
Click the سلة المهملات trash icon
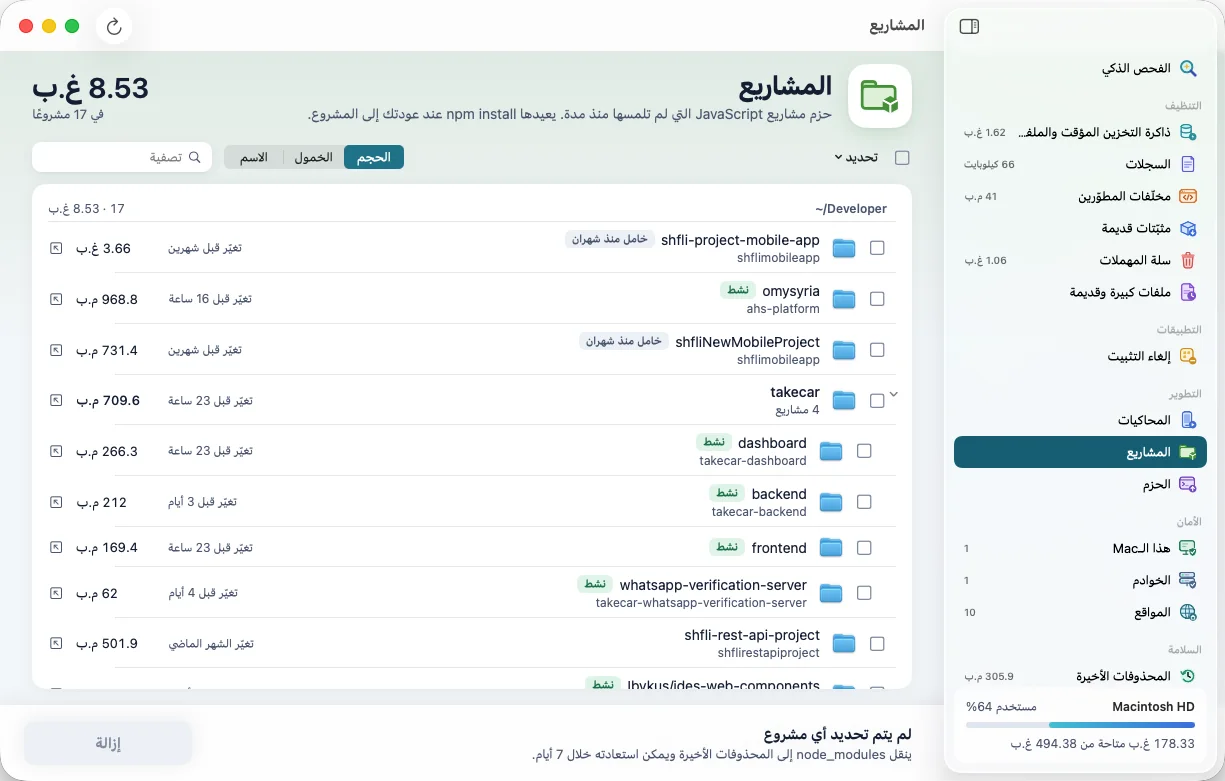(x=1188, y=260)
